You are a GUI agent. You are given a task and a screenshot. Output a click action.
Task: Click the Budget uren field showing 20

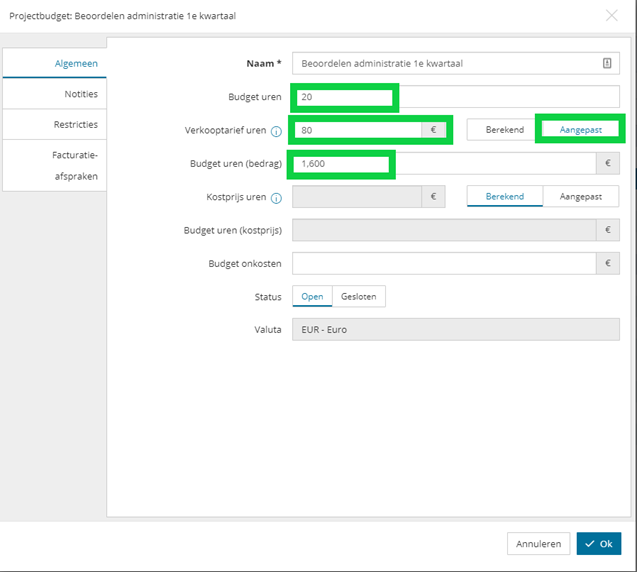pyautogui.click(x=456, y=97)
